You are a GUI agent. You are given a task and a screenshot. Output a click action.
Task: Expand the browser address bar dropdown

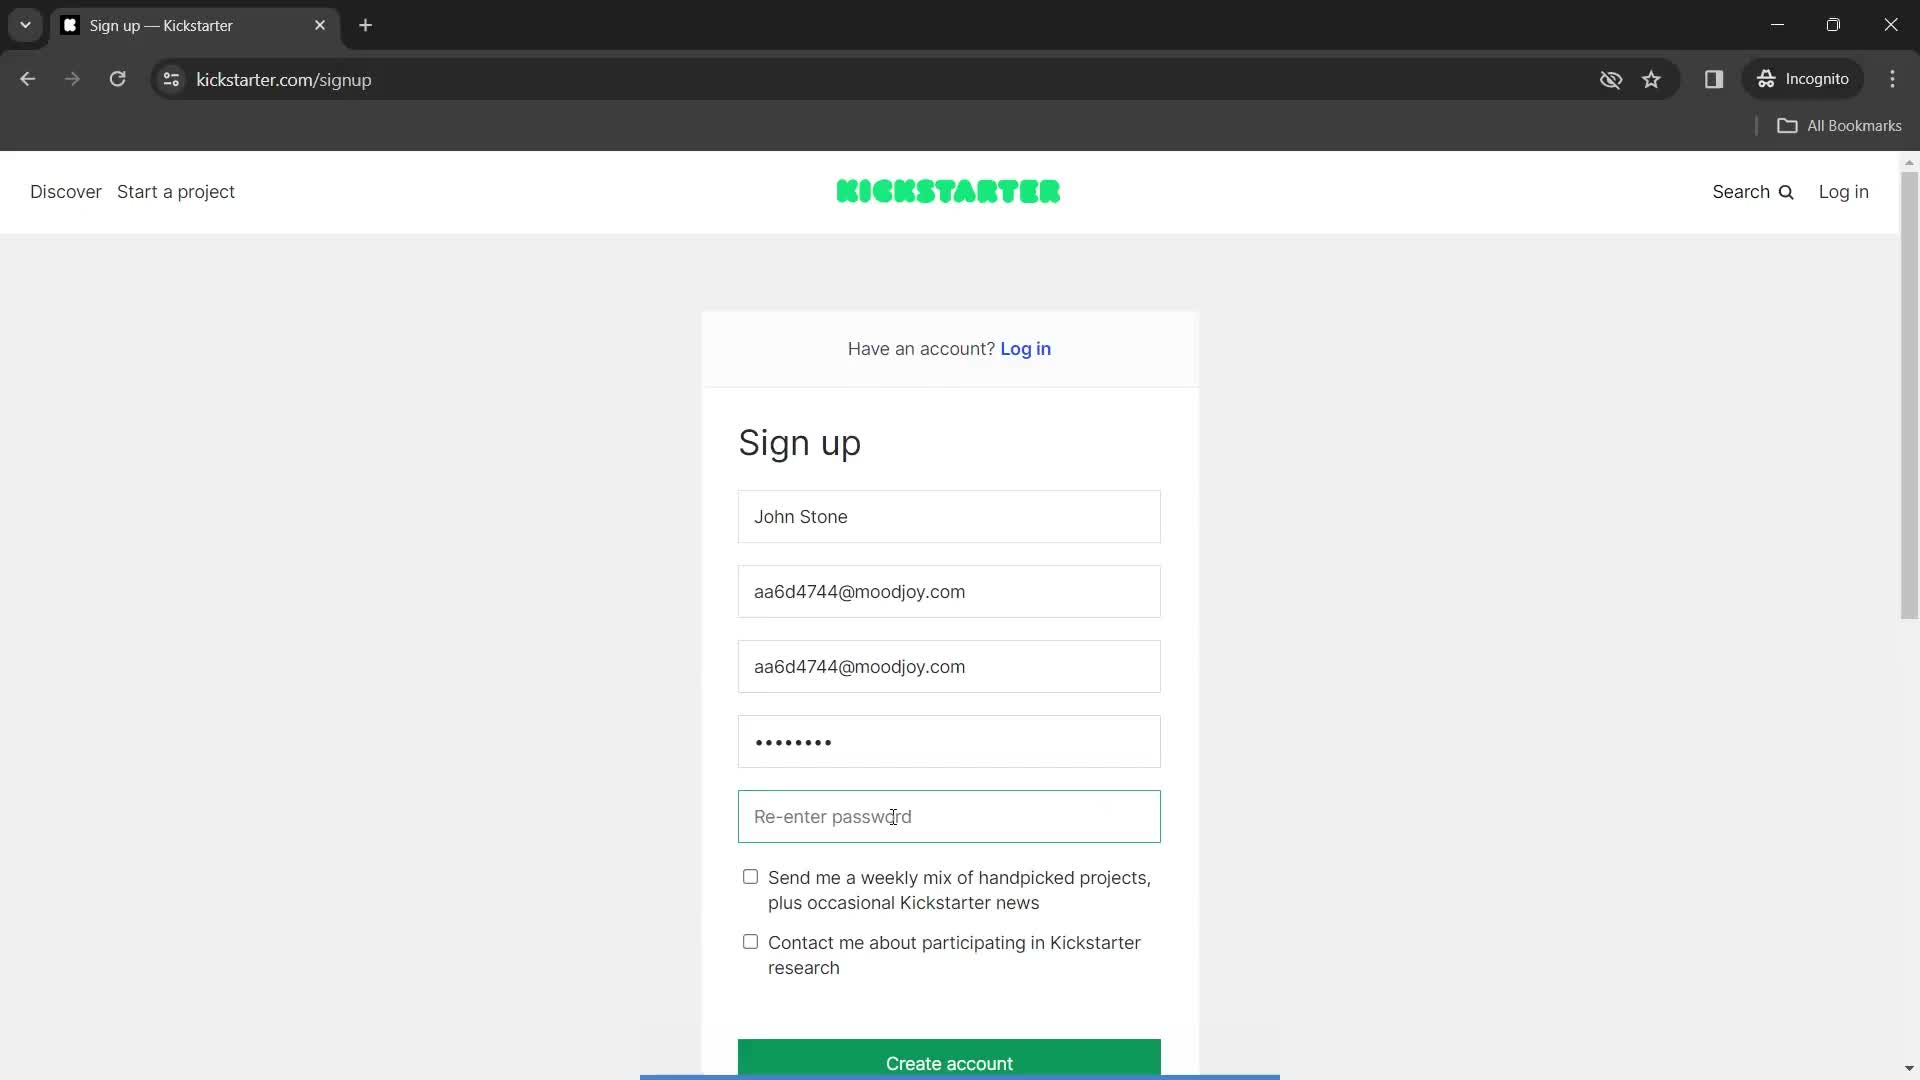(24, 25)
